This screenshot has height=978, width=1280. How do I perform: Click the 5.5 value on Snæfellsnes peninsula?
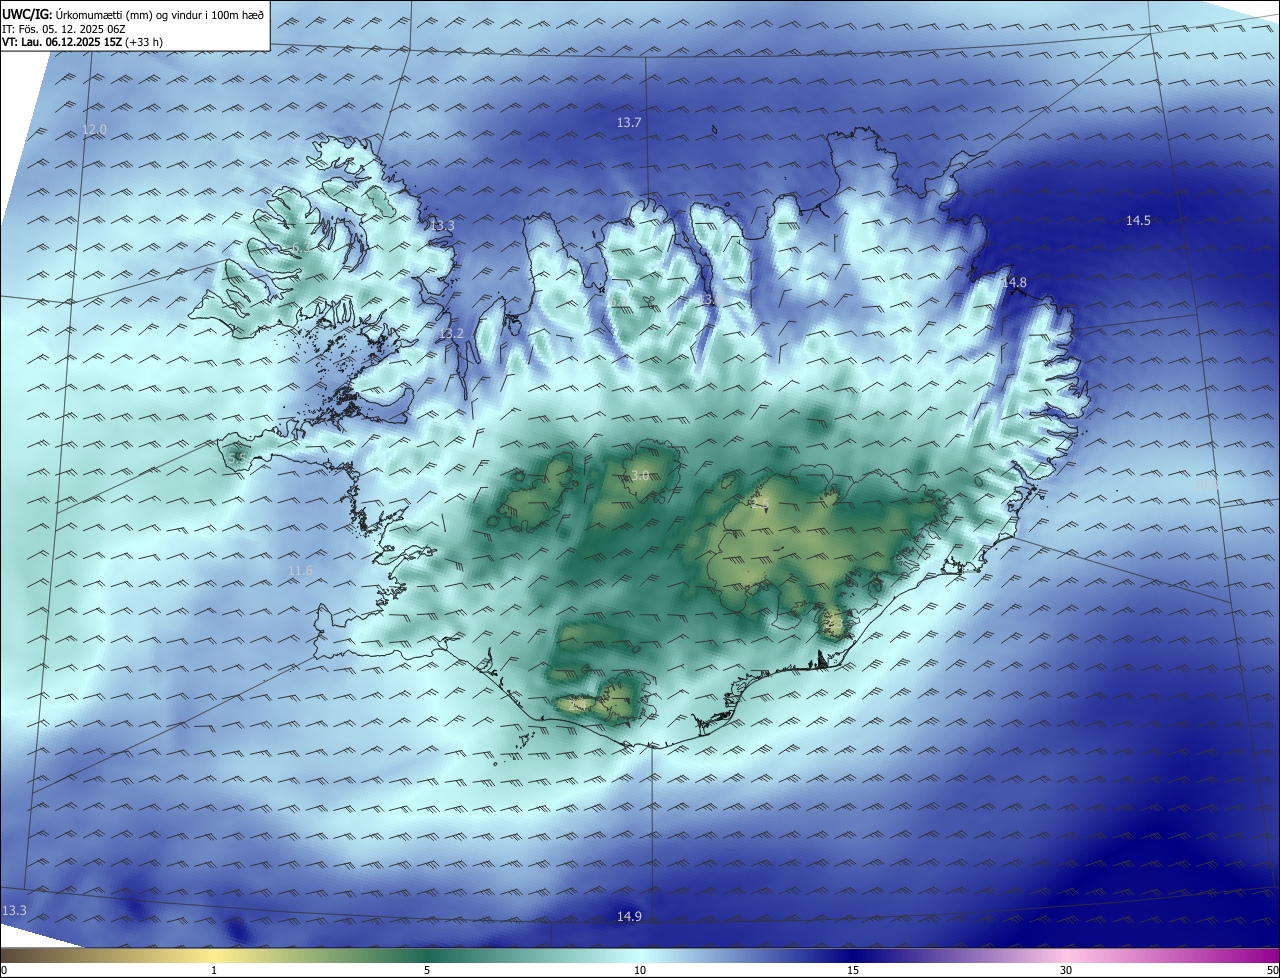tap(237, 458)
